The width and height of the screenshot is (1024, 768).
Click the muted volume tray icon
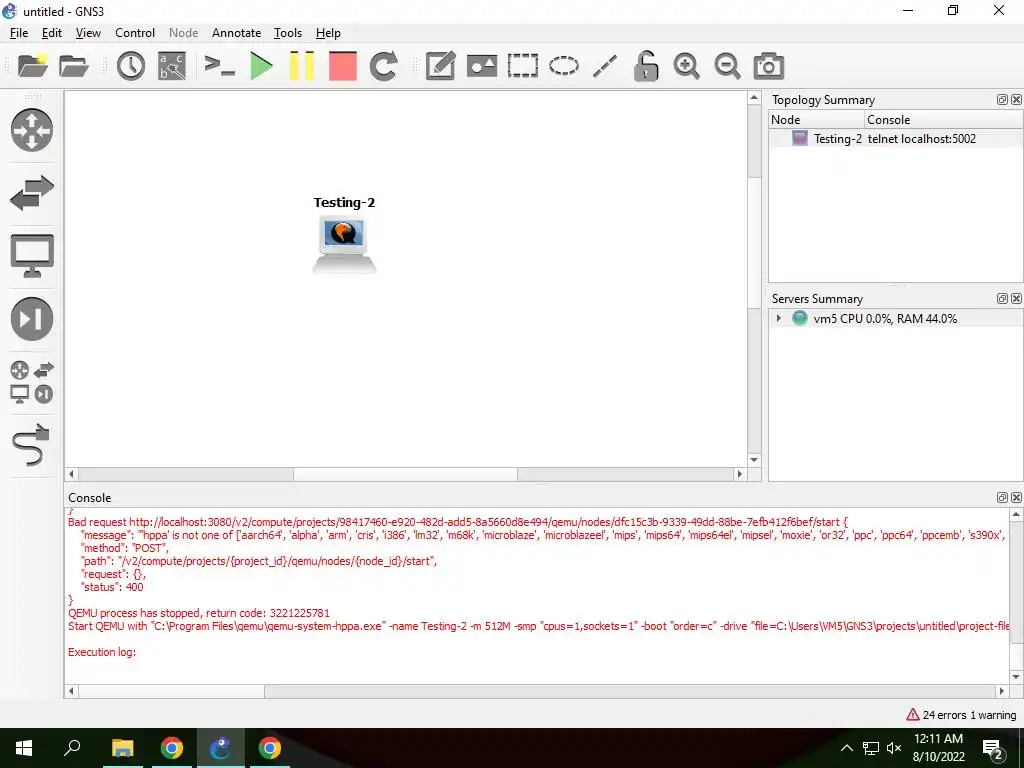coord(894,748)
